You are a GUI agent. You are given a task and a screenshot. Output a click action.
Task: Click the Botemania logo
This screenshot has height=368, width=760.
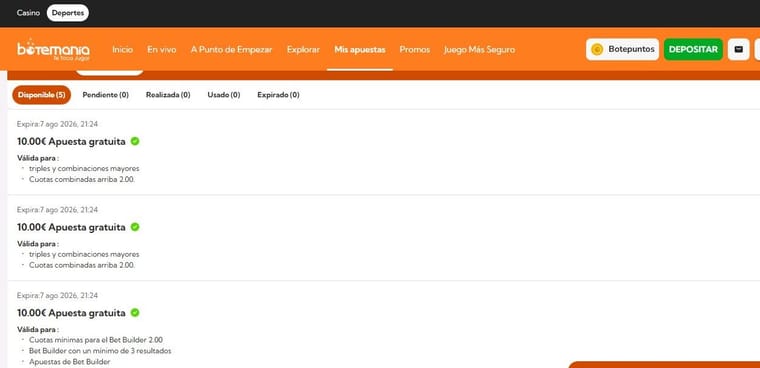pyautogui.click(x=53, y=49)
